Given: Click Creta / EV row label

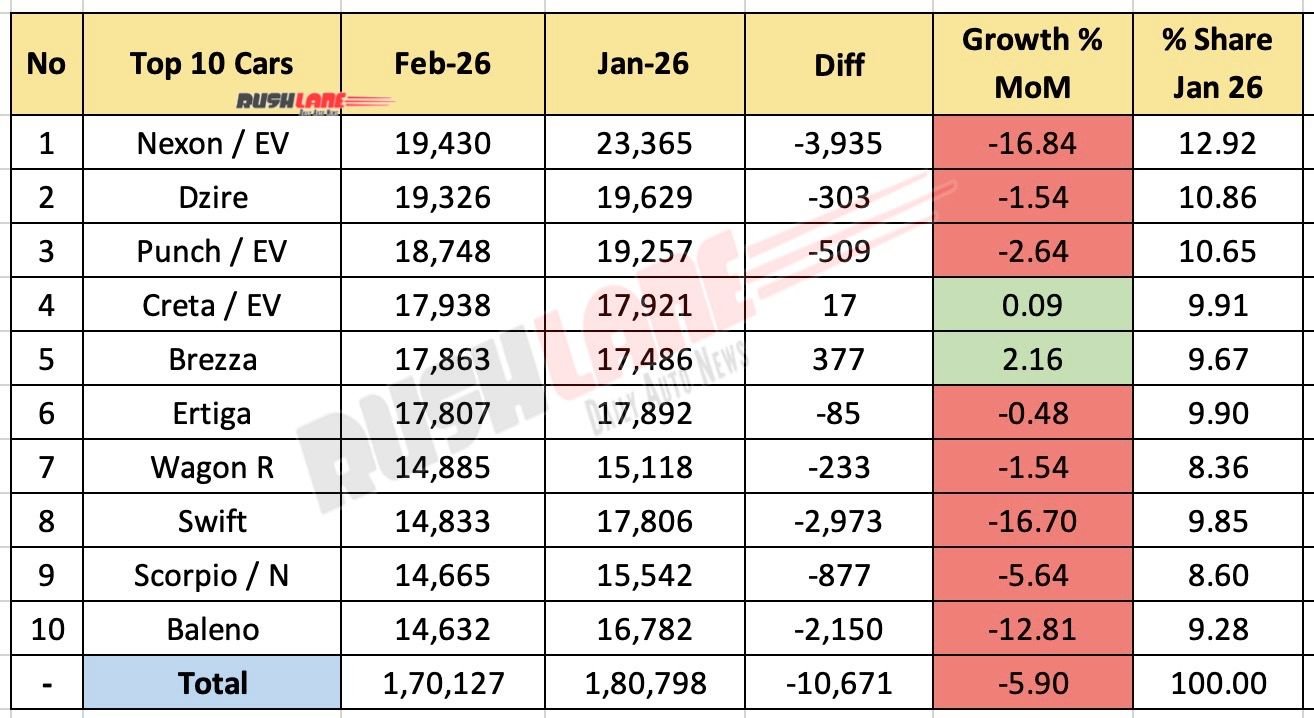Looking at the screenshot, I should click(x=212, y=305).
